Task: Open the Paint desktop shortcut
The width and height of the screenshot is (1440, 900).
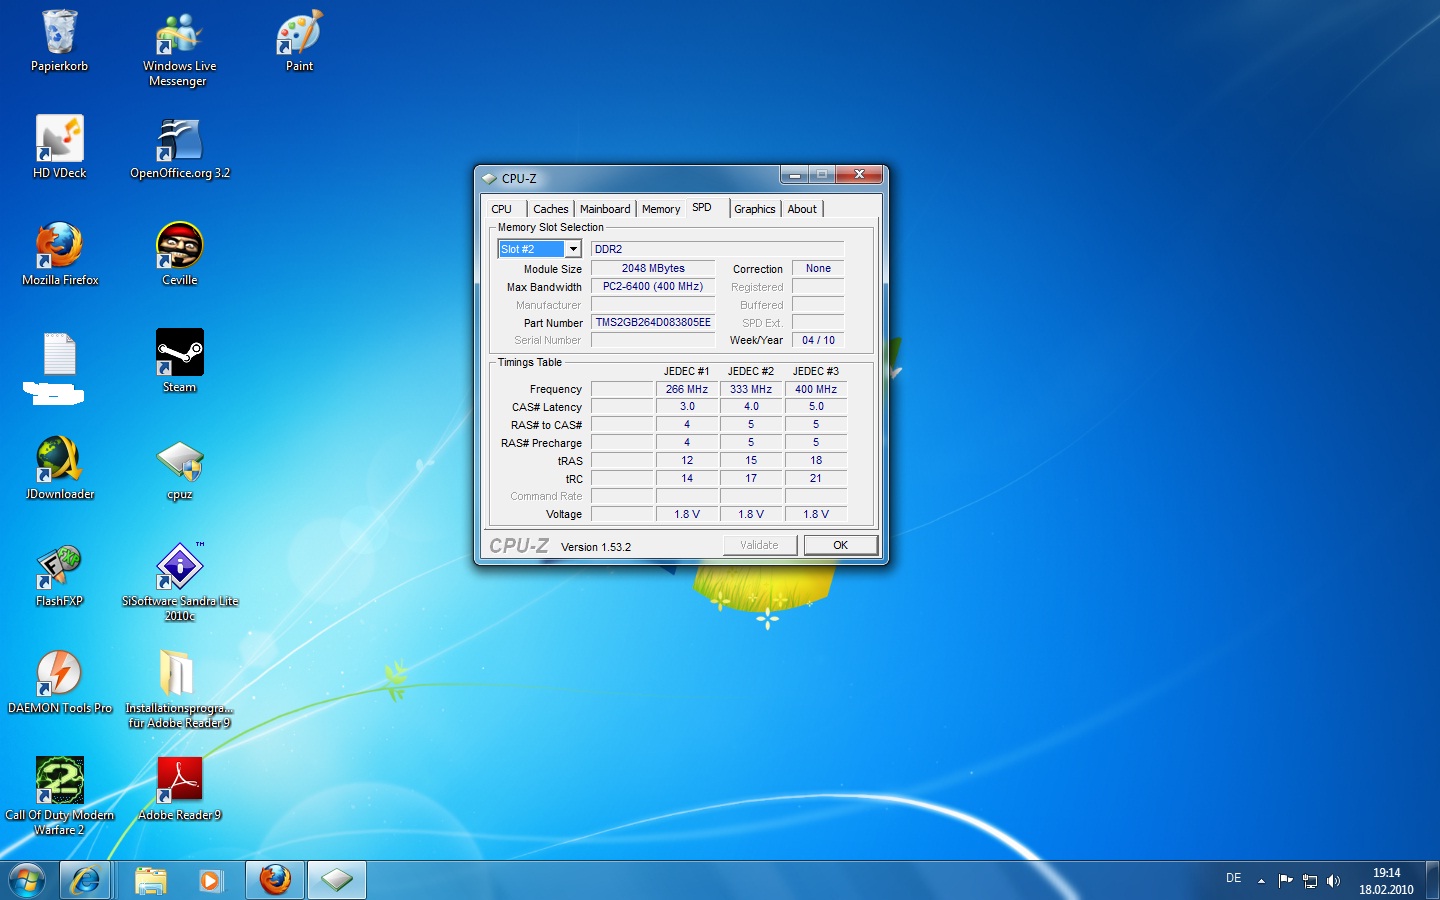Action: [299, 40]
